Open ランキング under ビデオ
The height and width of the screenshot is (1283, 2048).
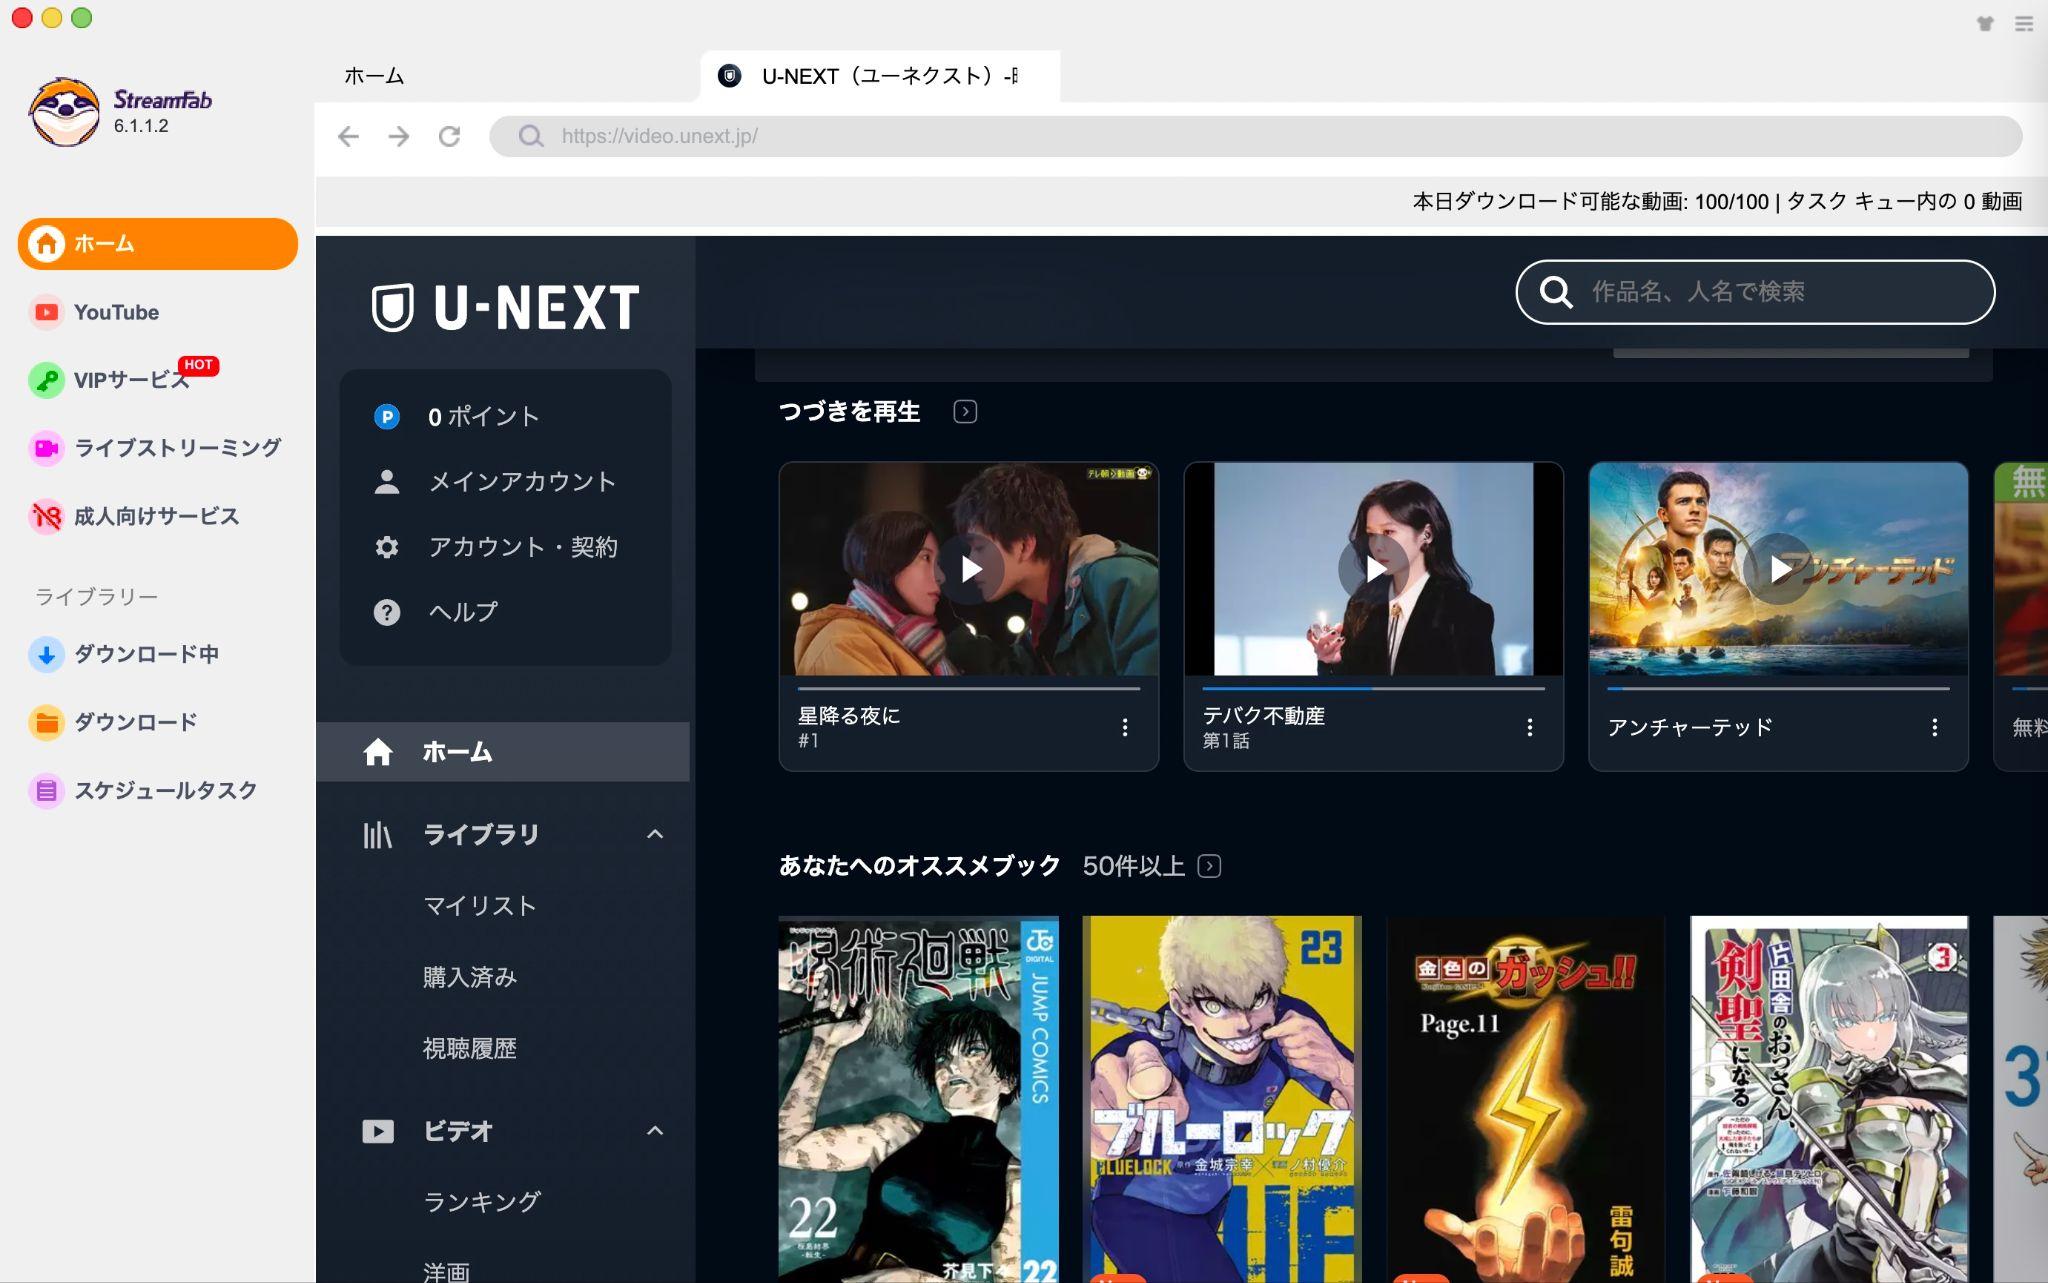click(x=482, y=1202)
